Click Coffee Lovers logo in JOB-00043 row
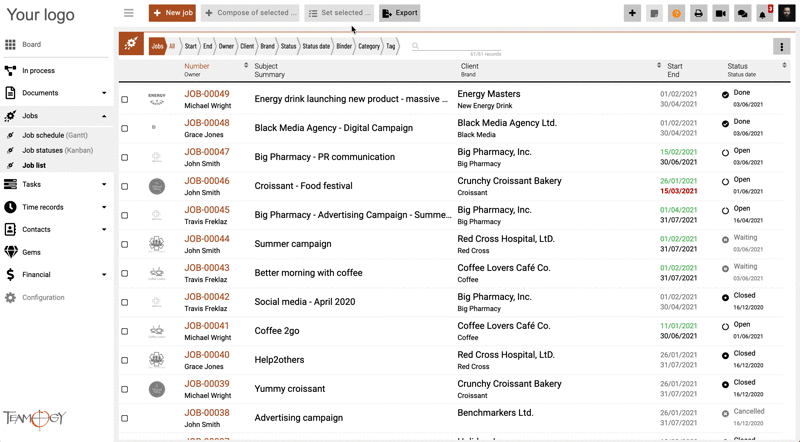Viewport: 800px width, 442px height. coord(157,273)
